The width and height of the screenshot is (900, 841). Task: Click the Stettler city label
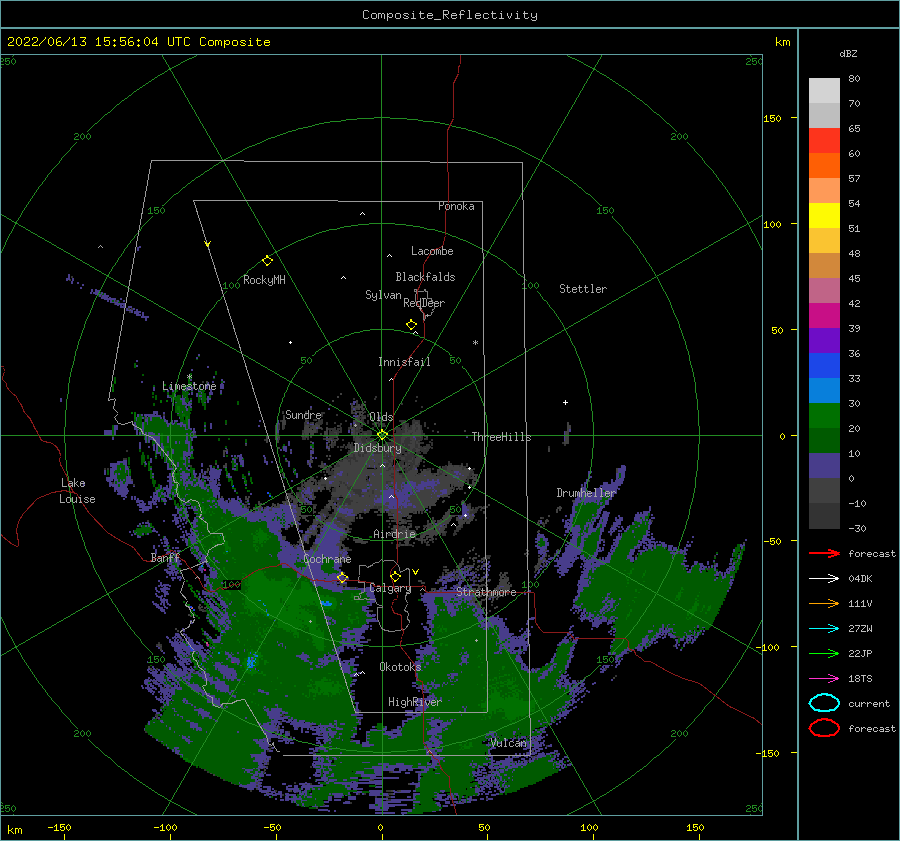583,289
